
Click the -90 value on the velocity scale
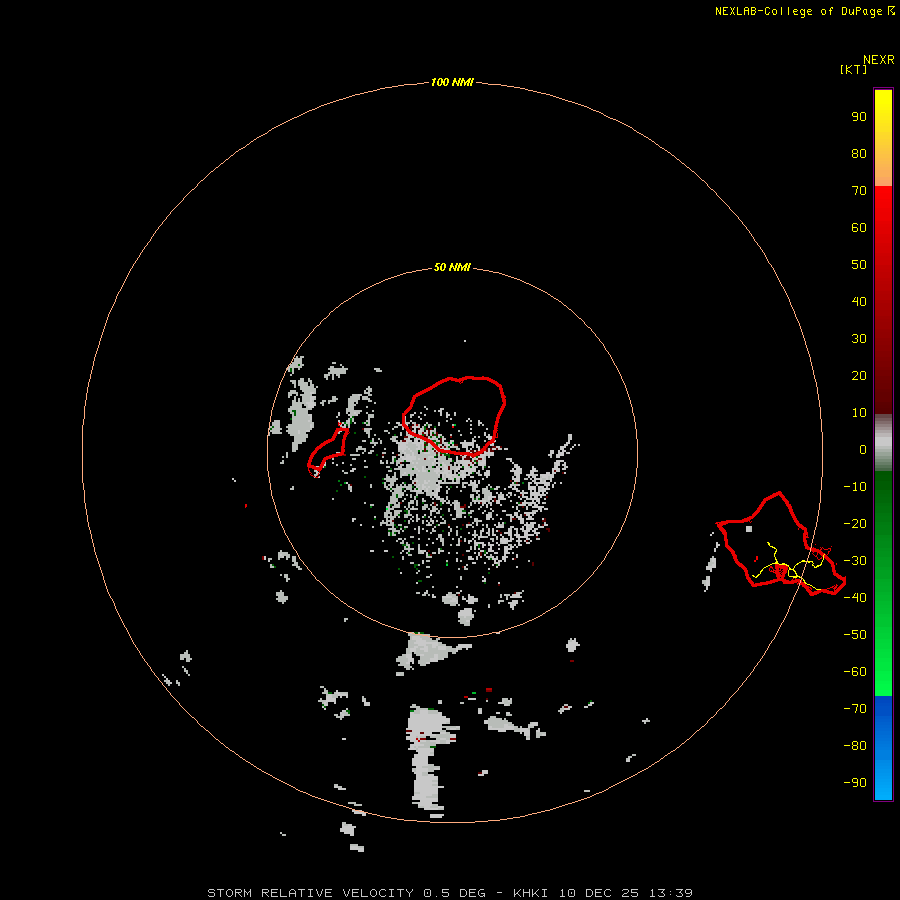point(855,782)
